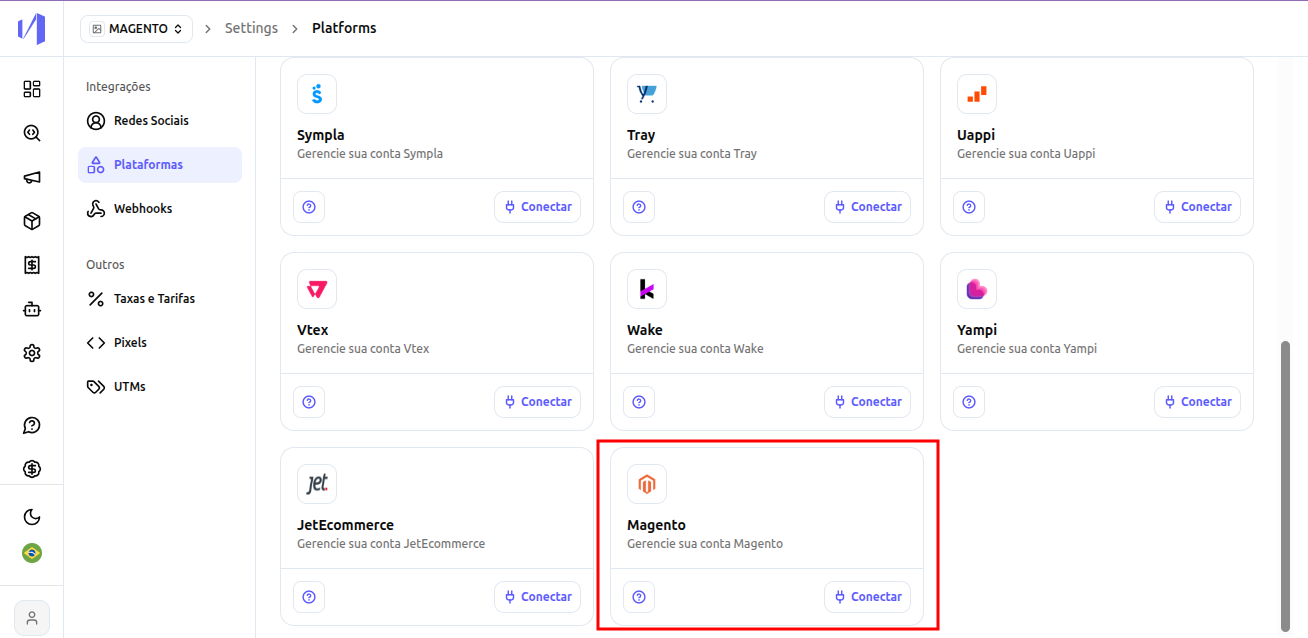Open help for Sympla card
The image size is (1308, 638).
309,207
